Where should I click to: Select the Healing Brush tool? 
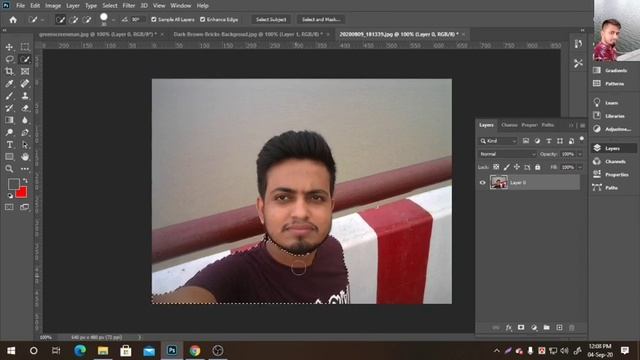[25, 84]
